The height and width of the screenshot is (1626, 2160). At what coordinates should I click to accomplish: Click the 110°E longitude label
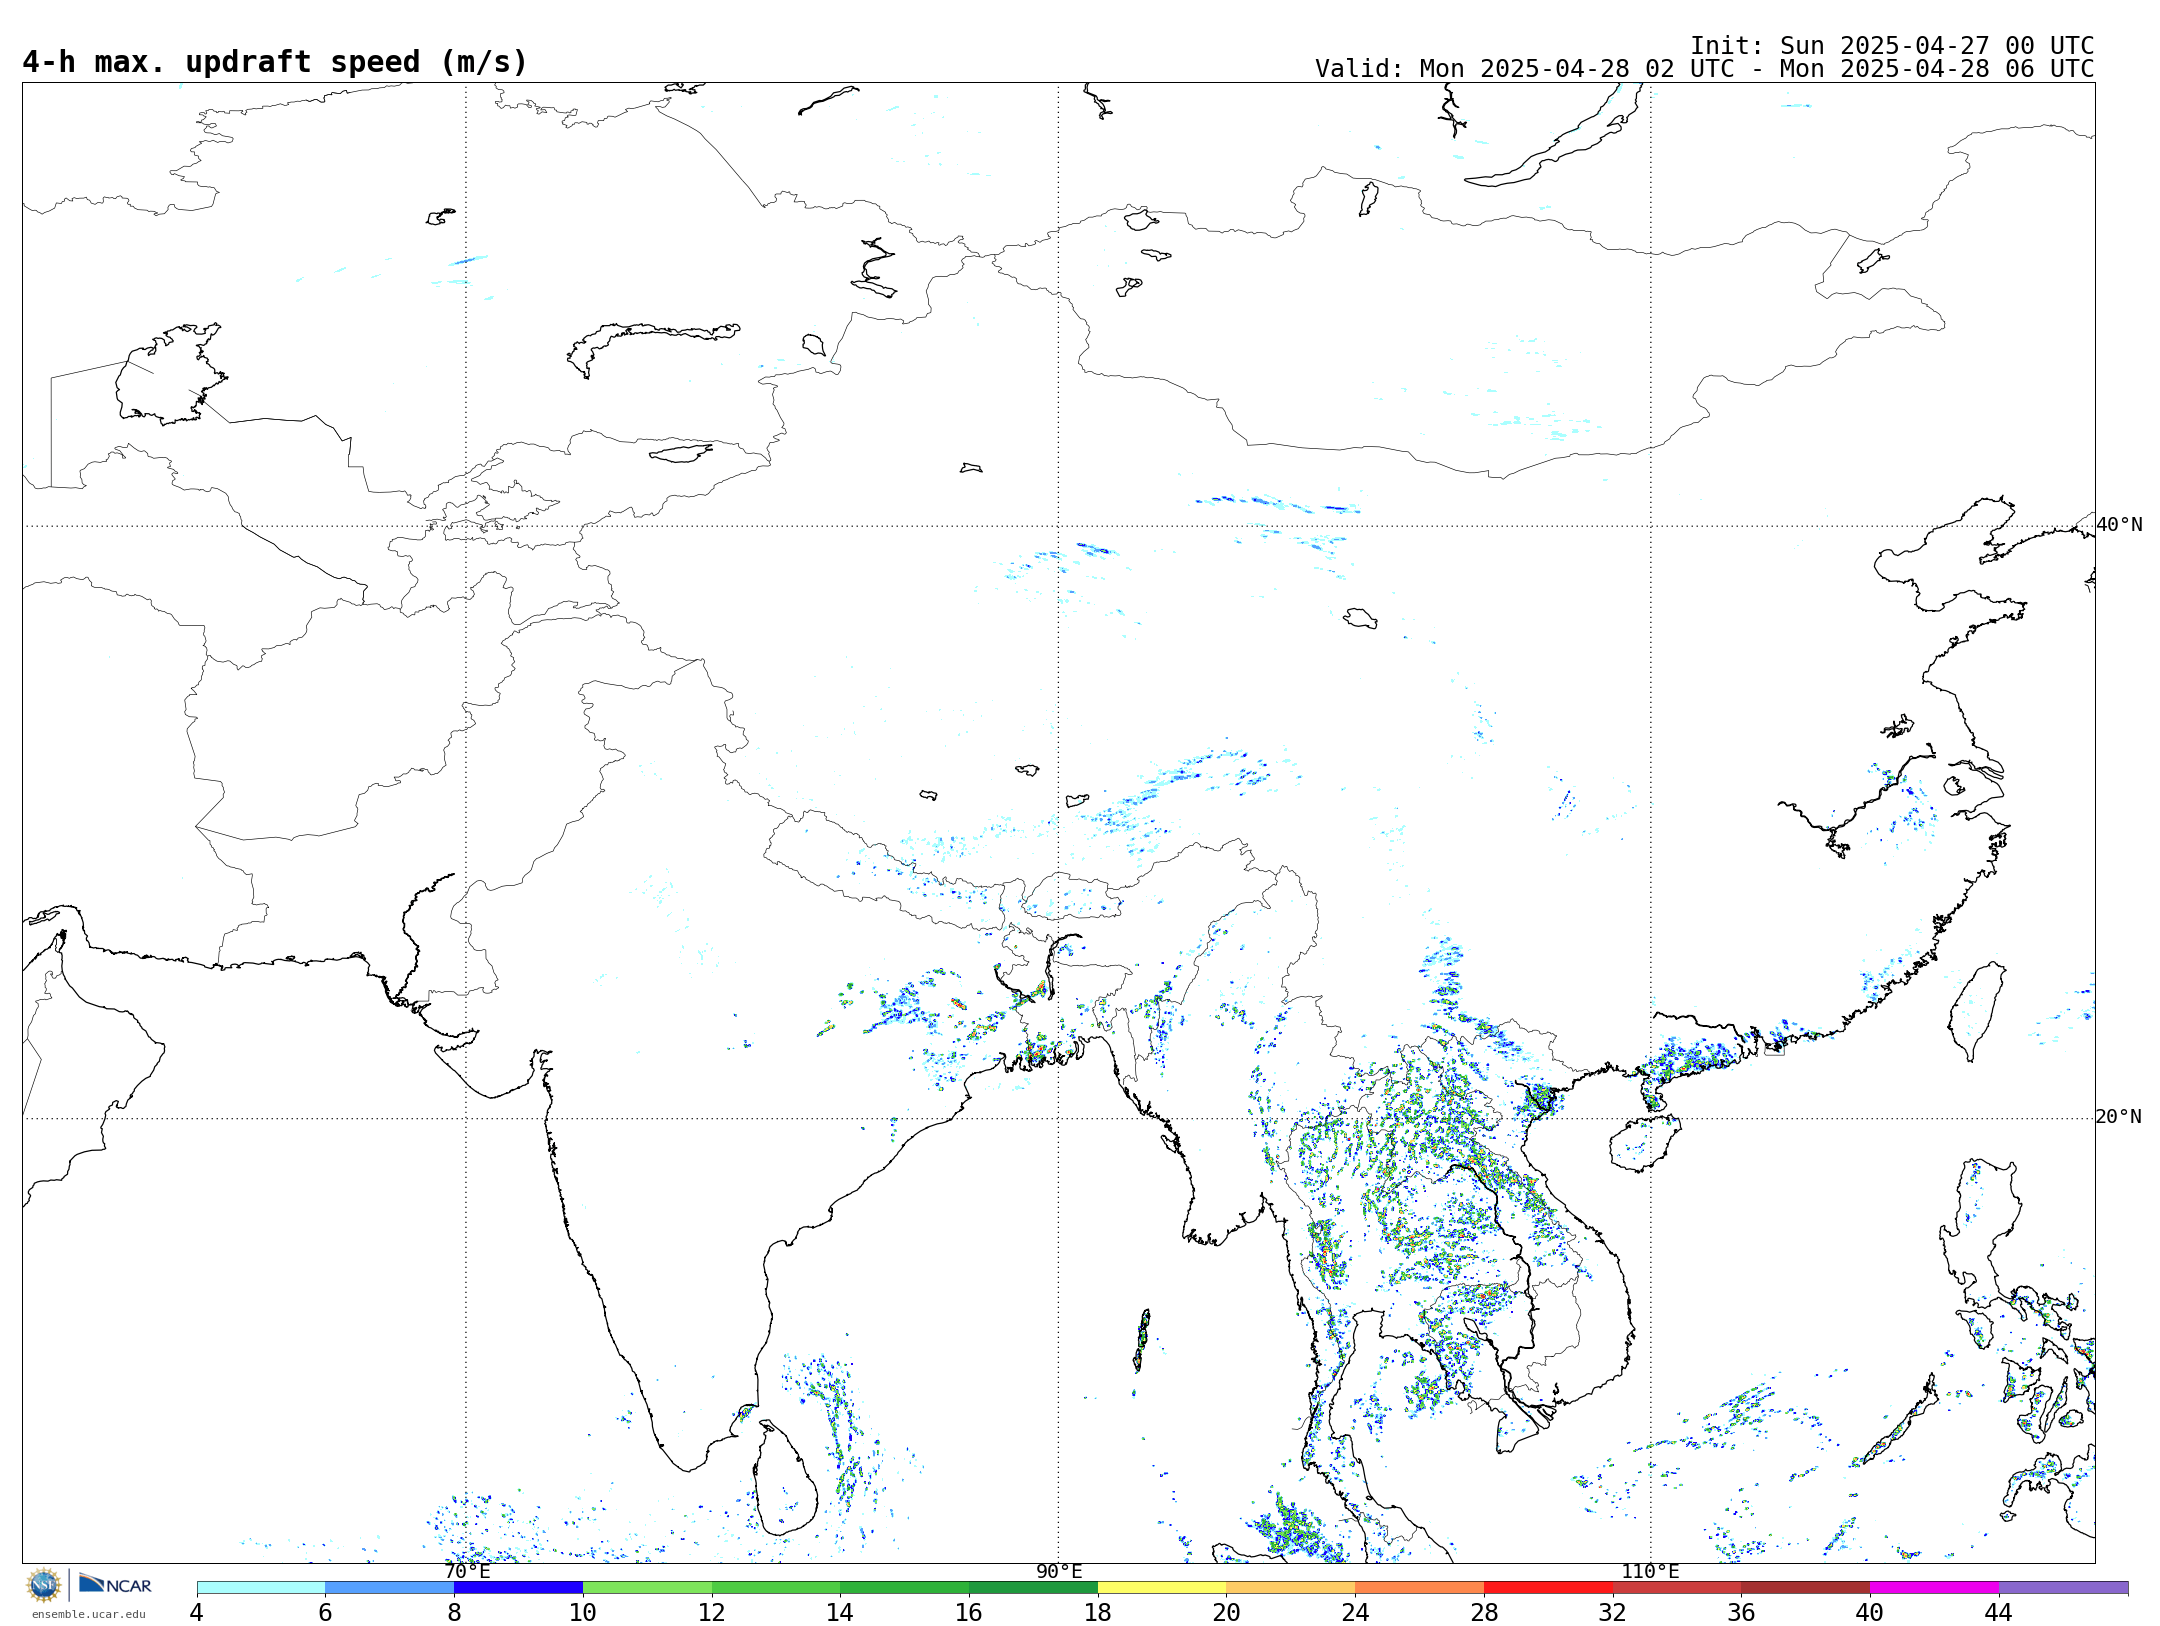[x=1650, y=1571]
